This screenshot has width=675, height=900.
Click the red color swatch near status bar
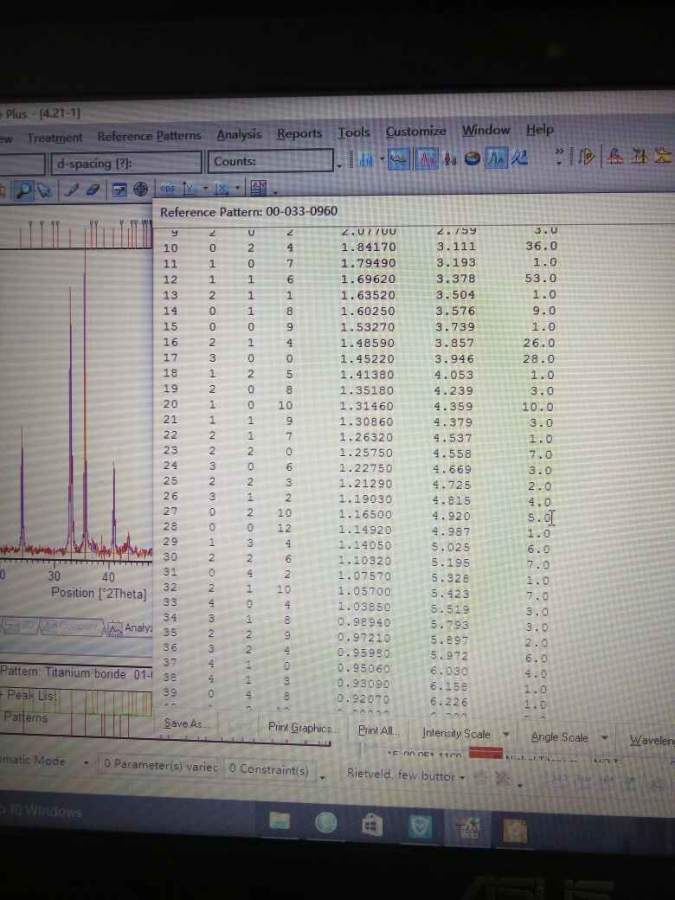click(486, 753)
